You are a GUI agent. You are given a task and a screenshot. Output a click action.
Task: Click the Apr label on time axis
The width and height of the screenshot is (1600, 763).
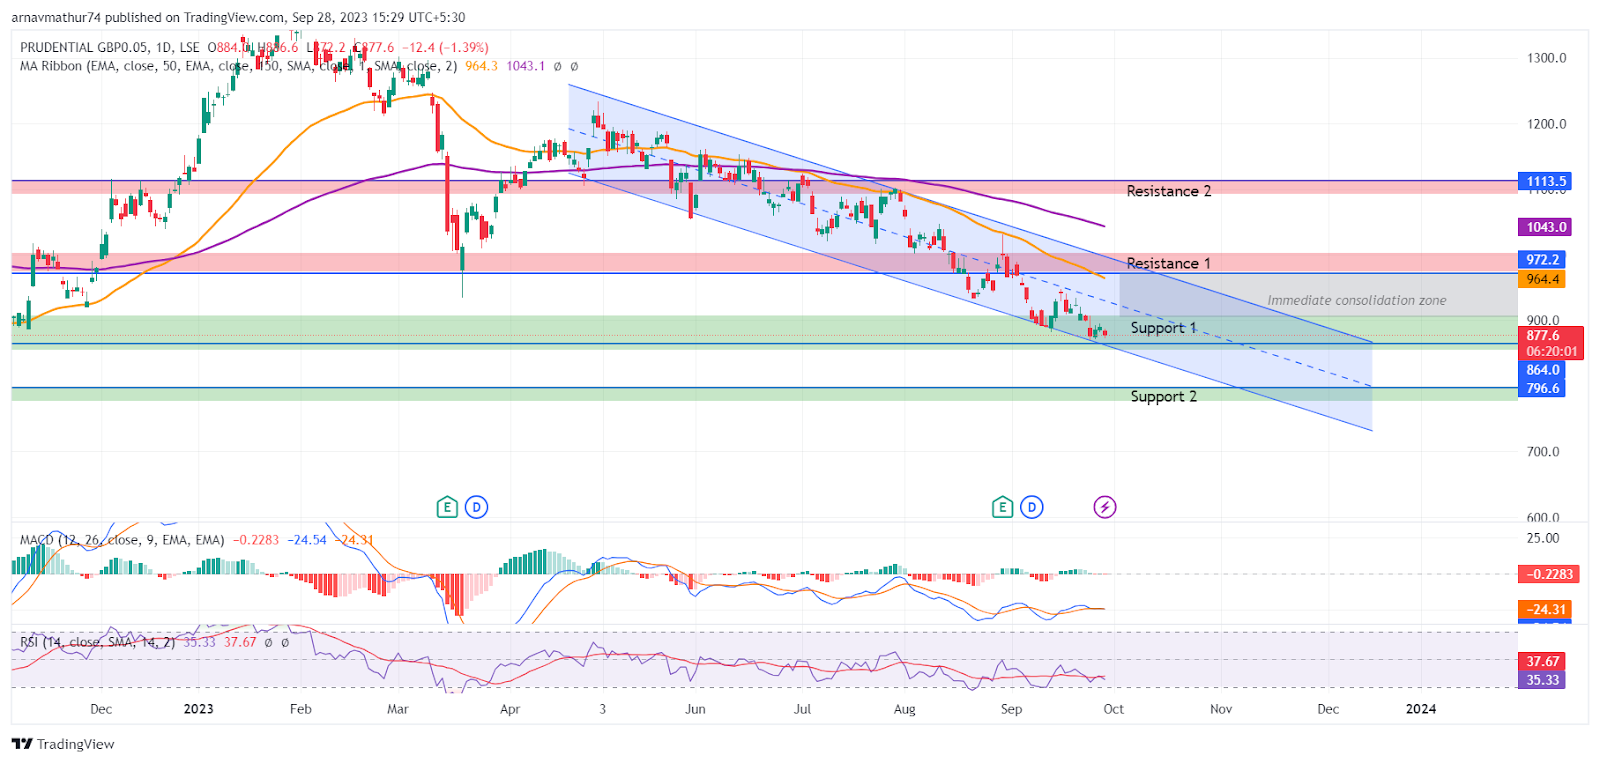click(x=510, y=709)
